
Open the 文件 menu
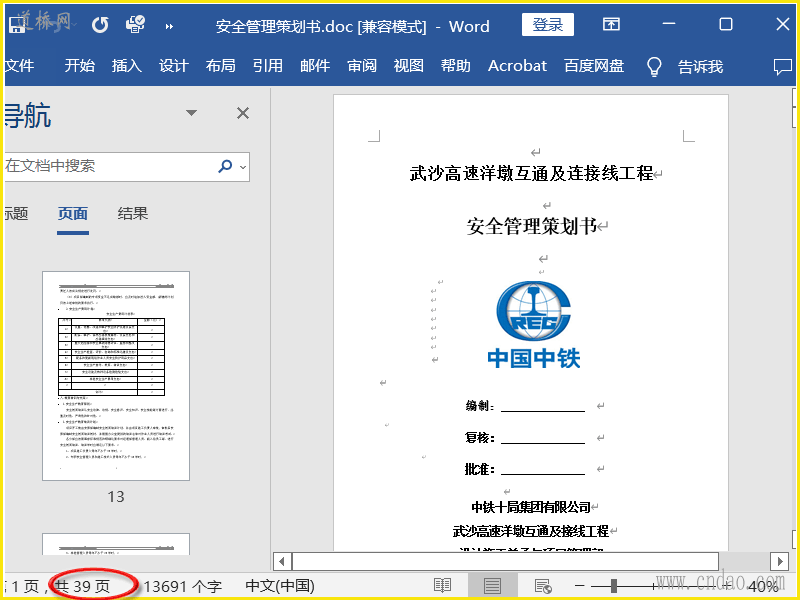(x=19, y=66)
